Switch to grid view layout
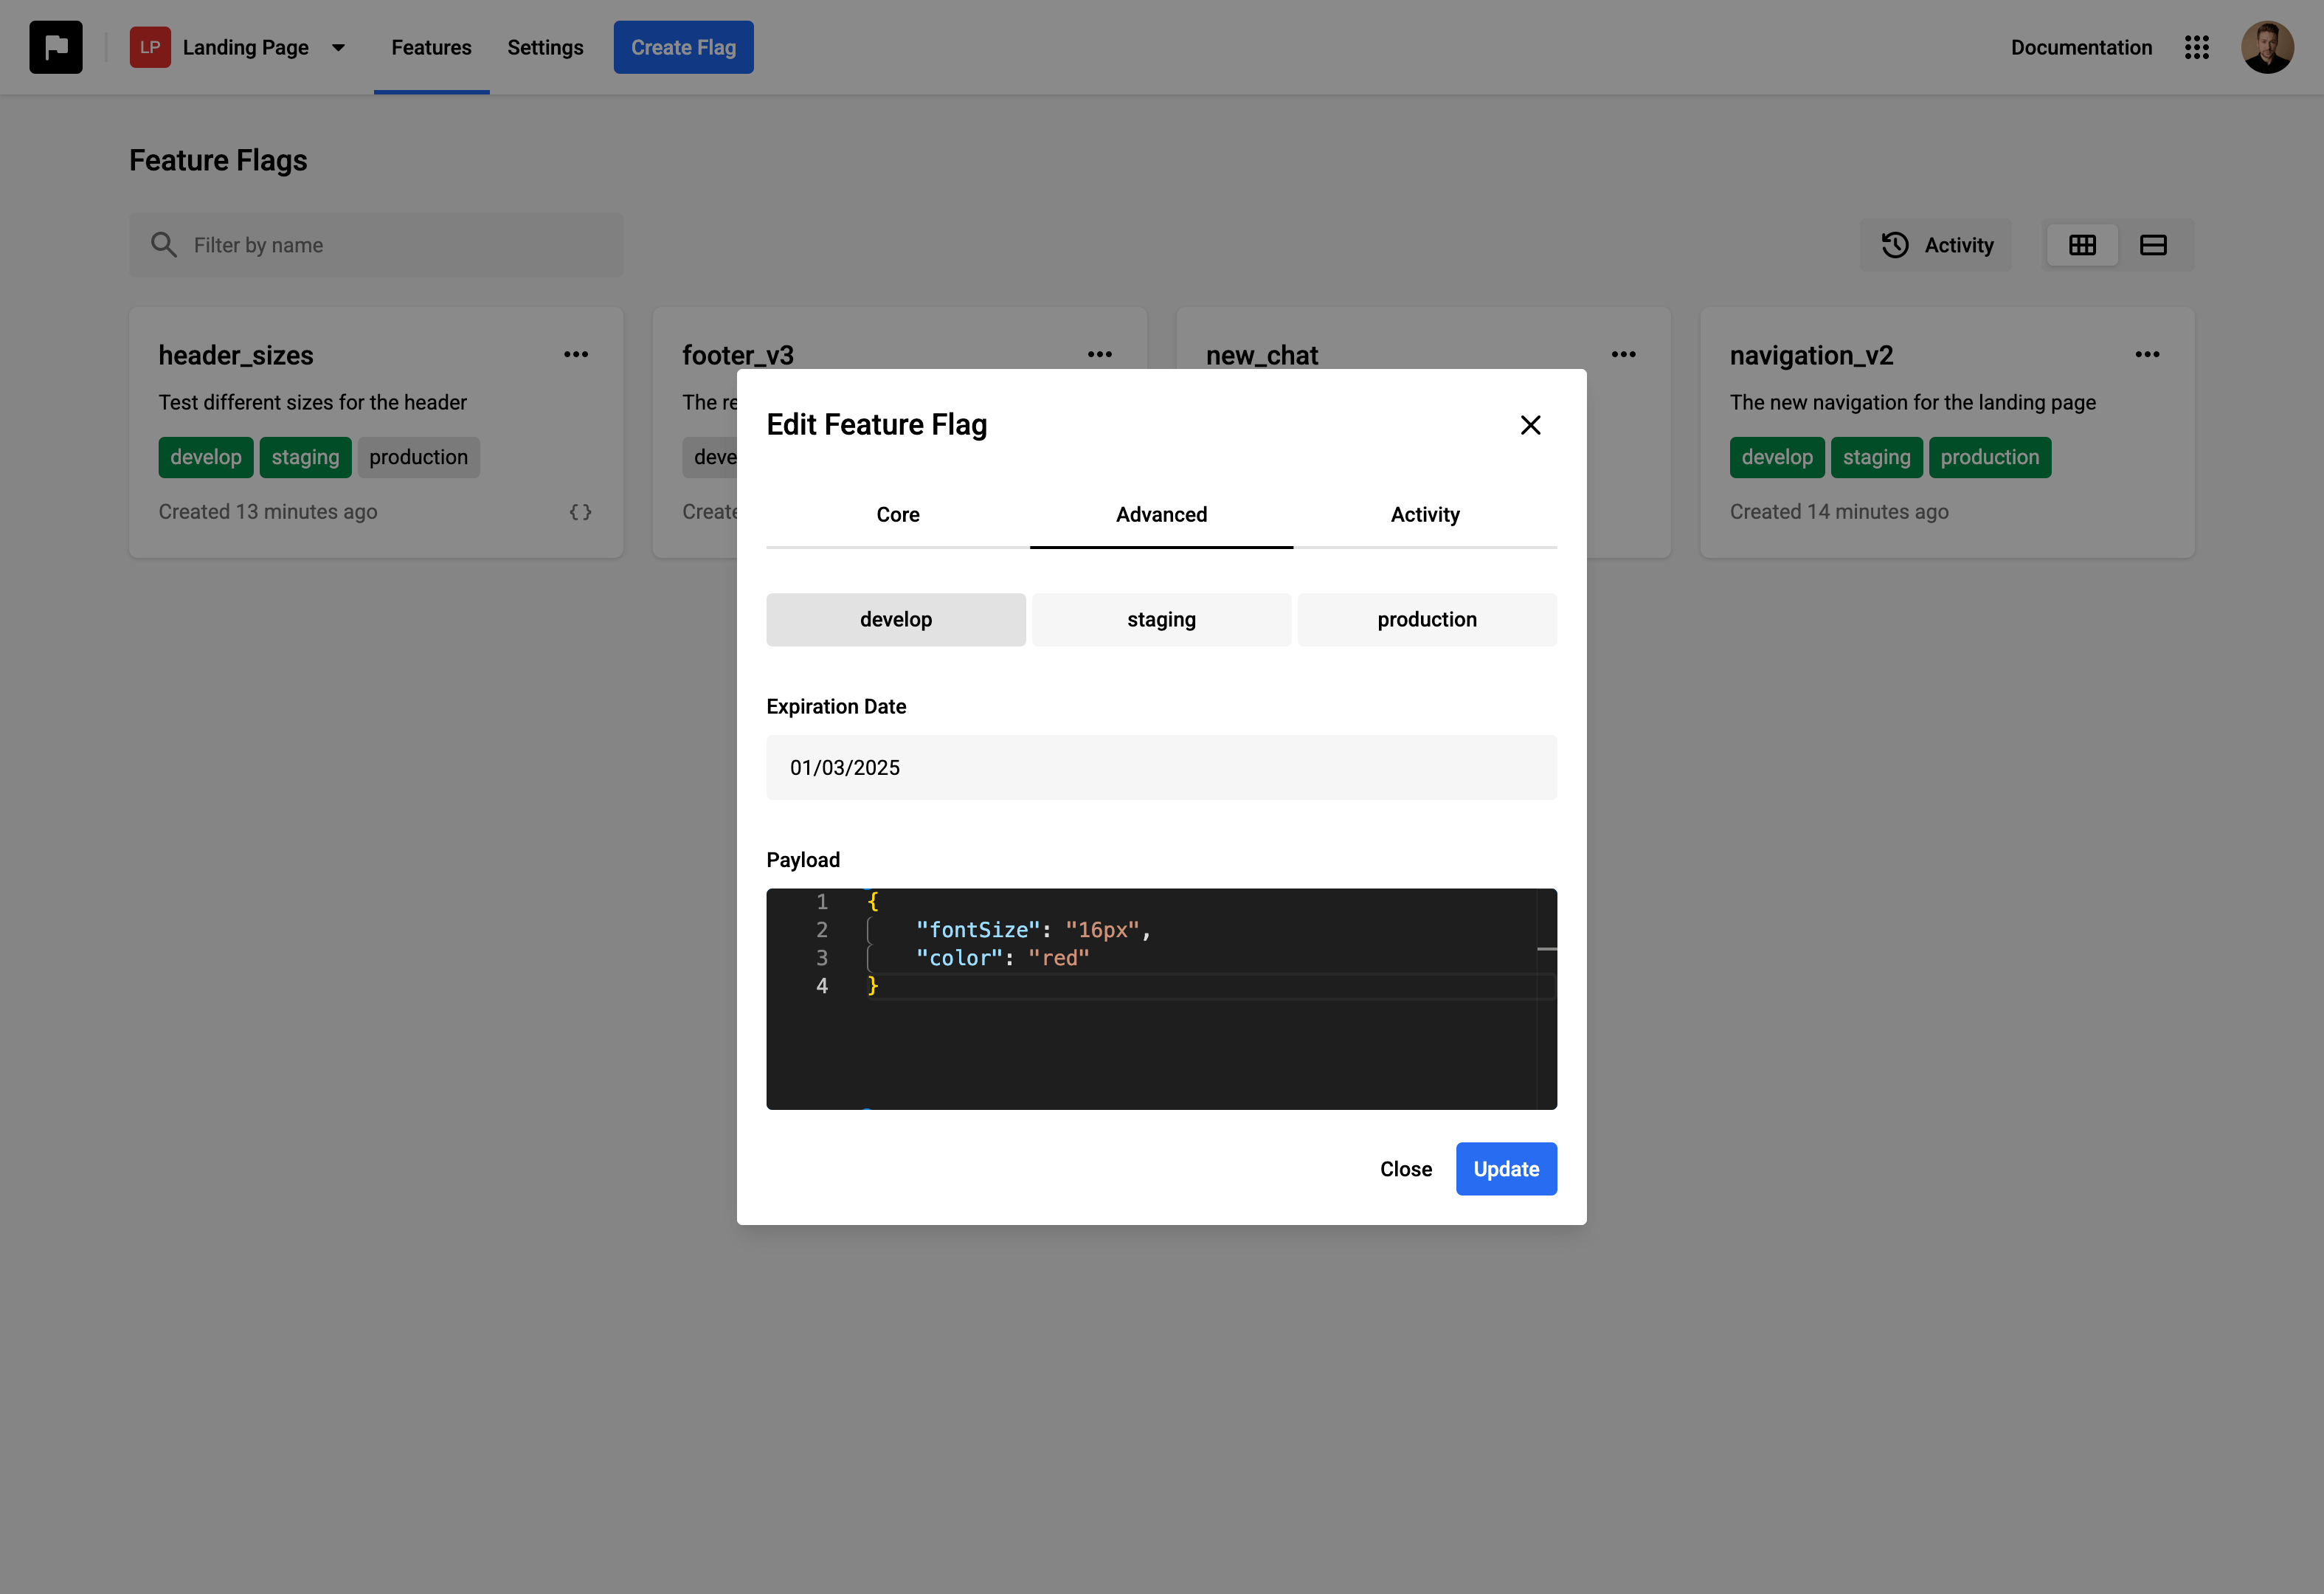 [x=2083, y=245]
